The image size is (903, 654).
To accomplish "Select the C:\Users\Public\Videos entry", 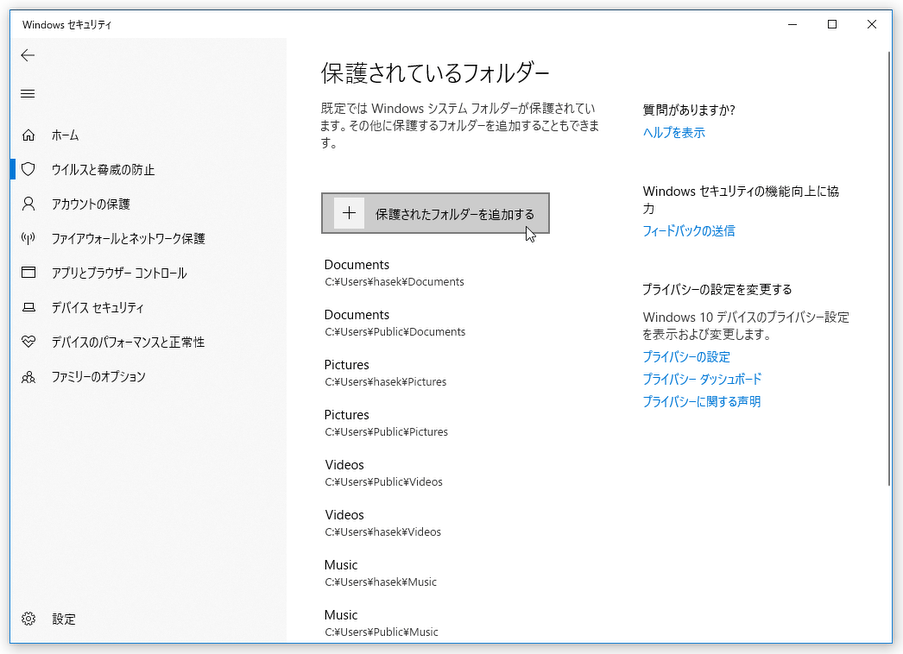I will pos(384,473).
